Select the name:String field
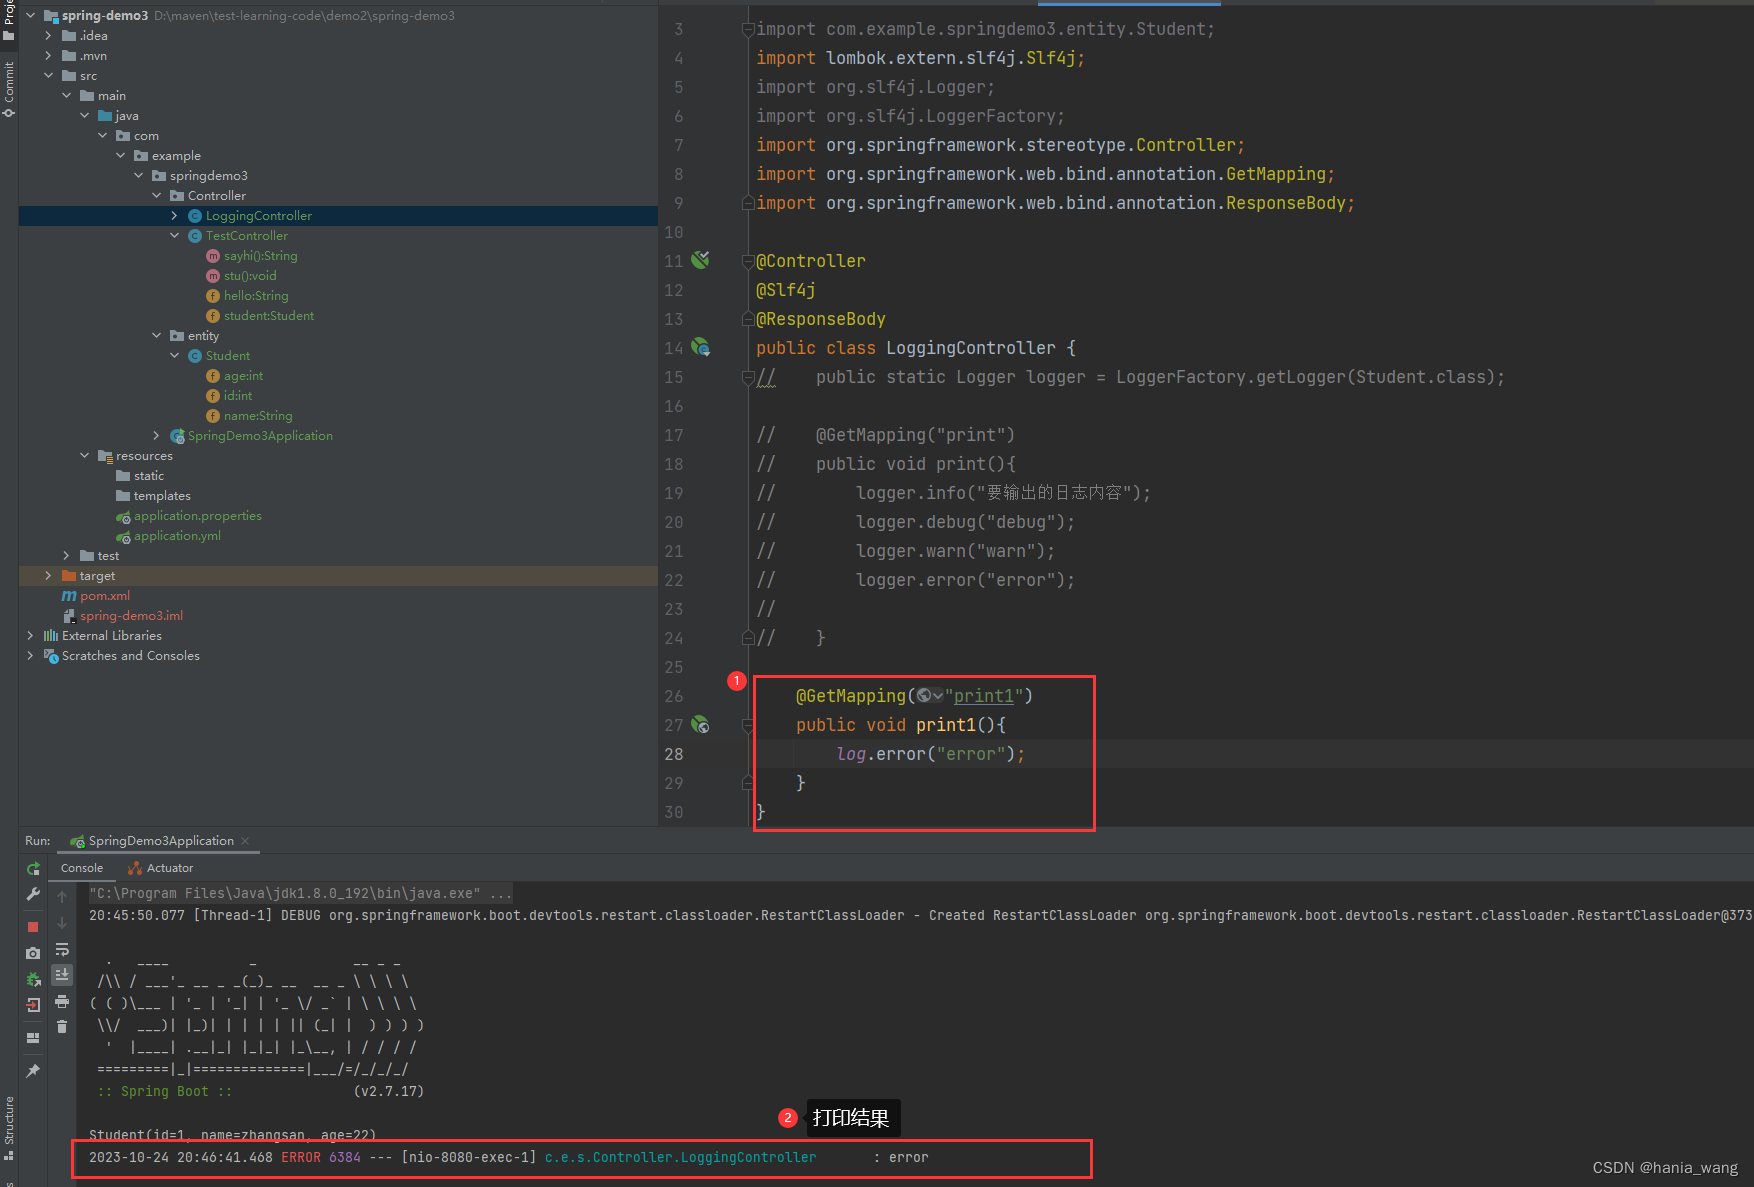 pyautogui.click(x=258, y=416)
